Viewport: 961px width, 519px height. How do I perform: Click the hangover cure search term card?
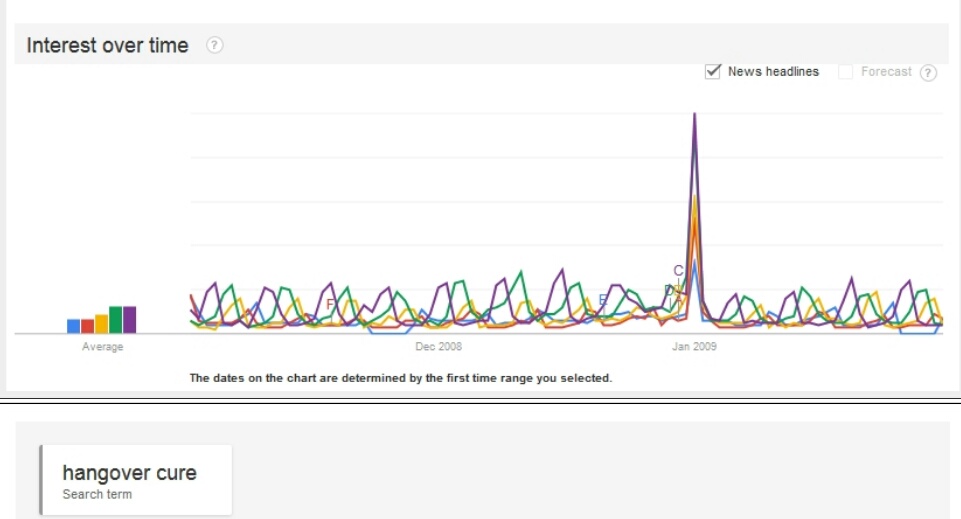pyautogui.click(x=136, y=480)
